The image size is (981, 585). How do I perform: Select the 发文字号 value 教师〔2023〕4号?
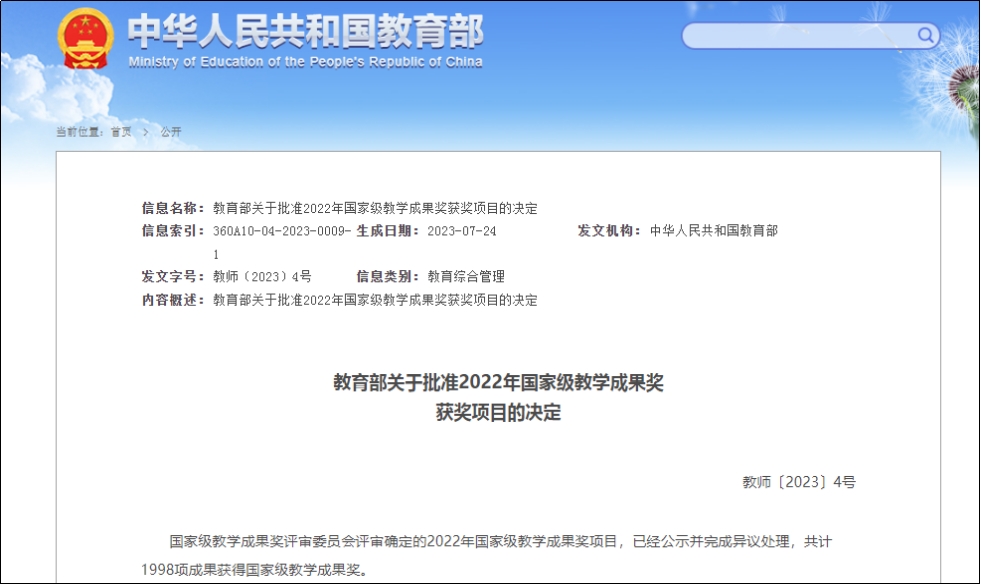[x=262, y=277]
